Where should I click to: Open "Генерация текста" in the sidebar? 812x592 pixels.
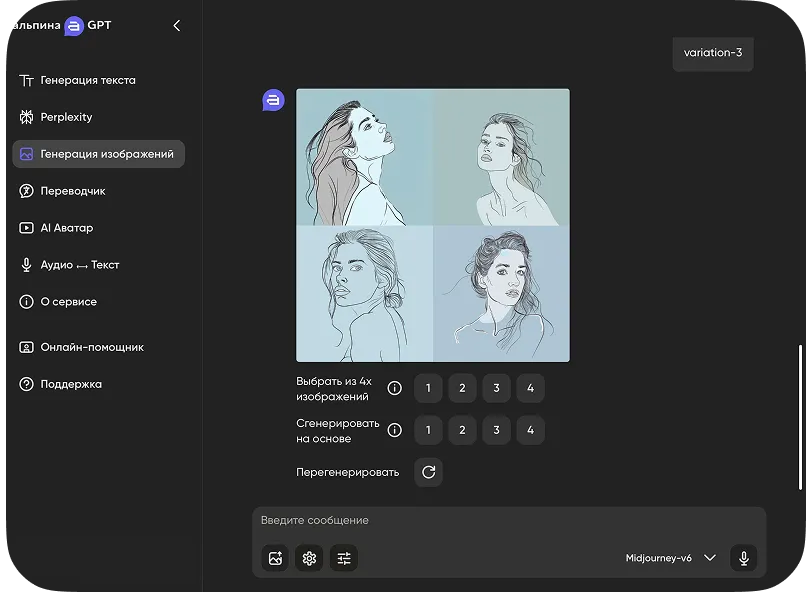tap(88, 80)
